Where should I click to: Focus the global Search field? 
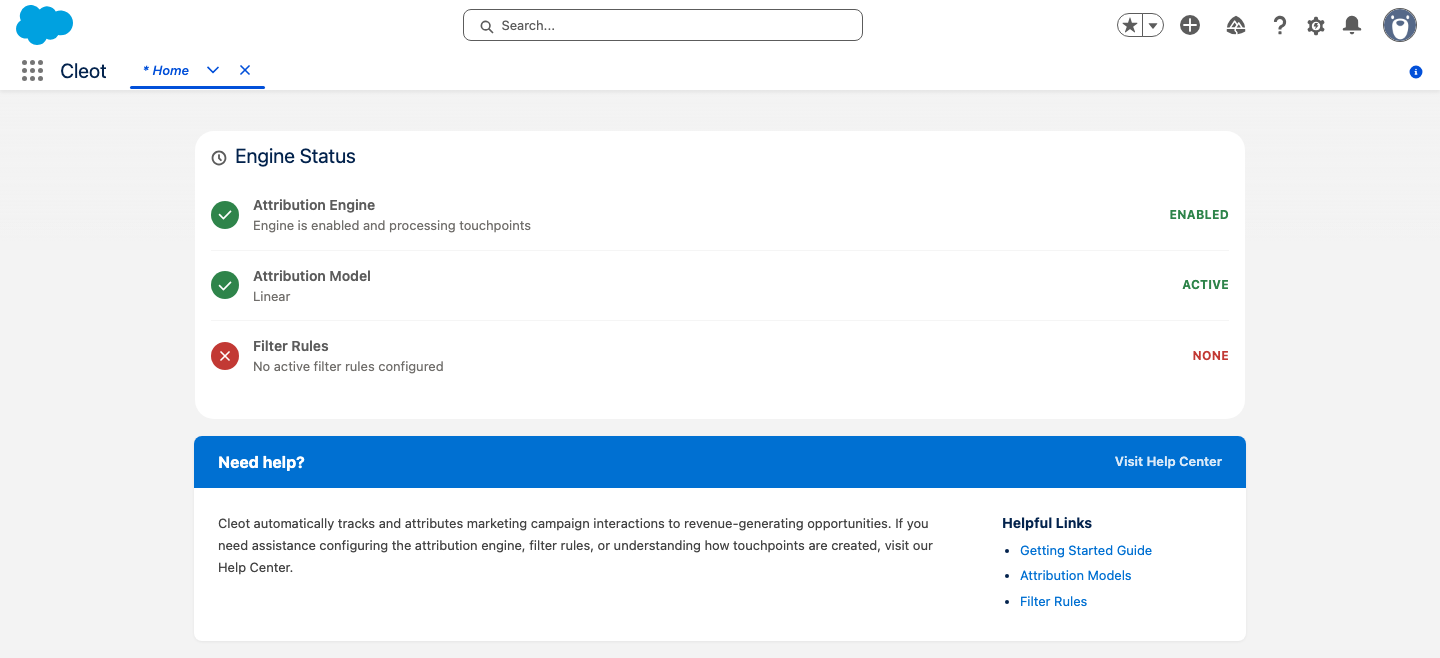[663, 25]
